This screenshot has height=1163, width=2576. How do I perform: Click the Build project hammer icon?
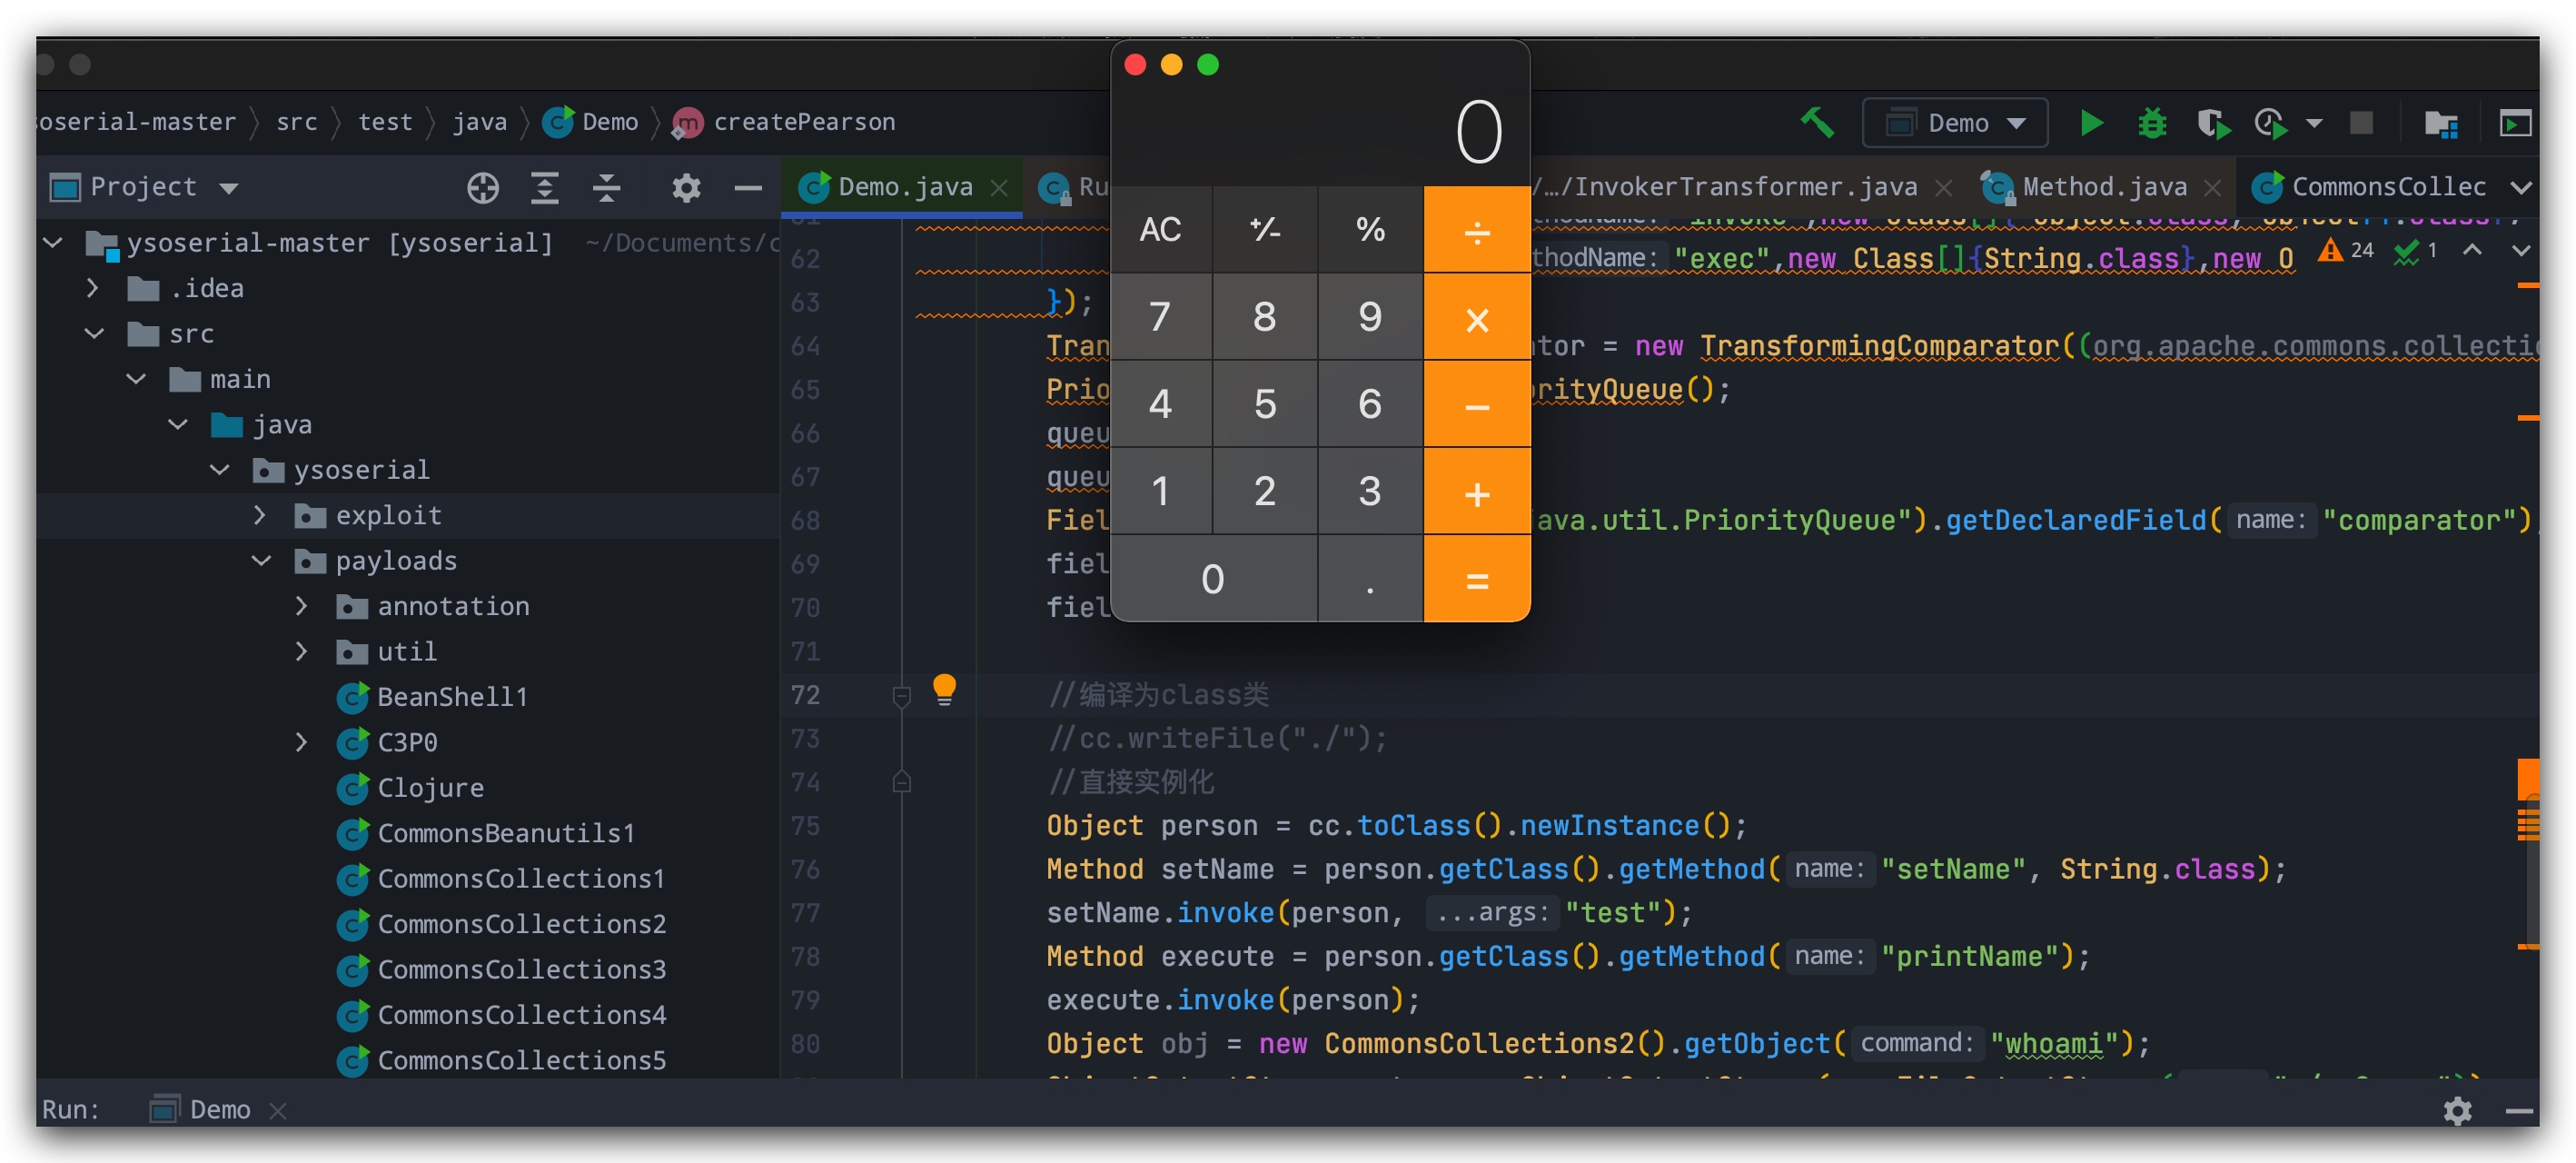(1817, 123)
